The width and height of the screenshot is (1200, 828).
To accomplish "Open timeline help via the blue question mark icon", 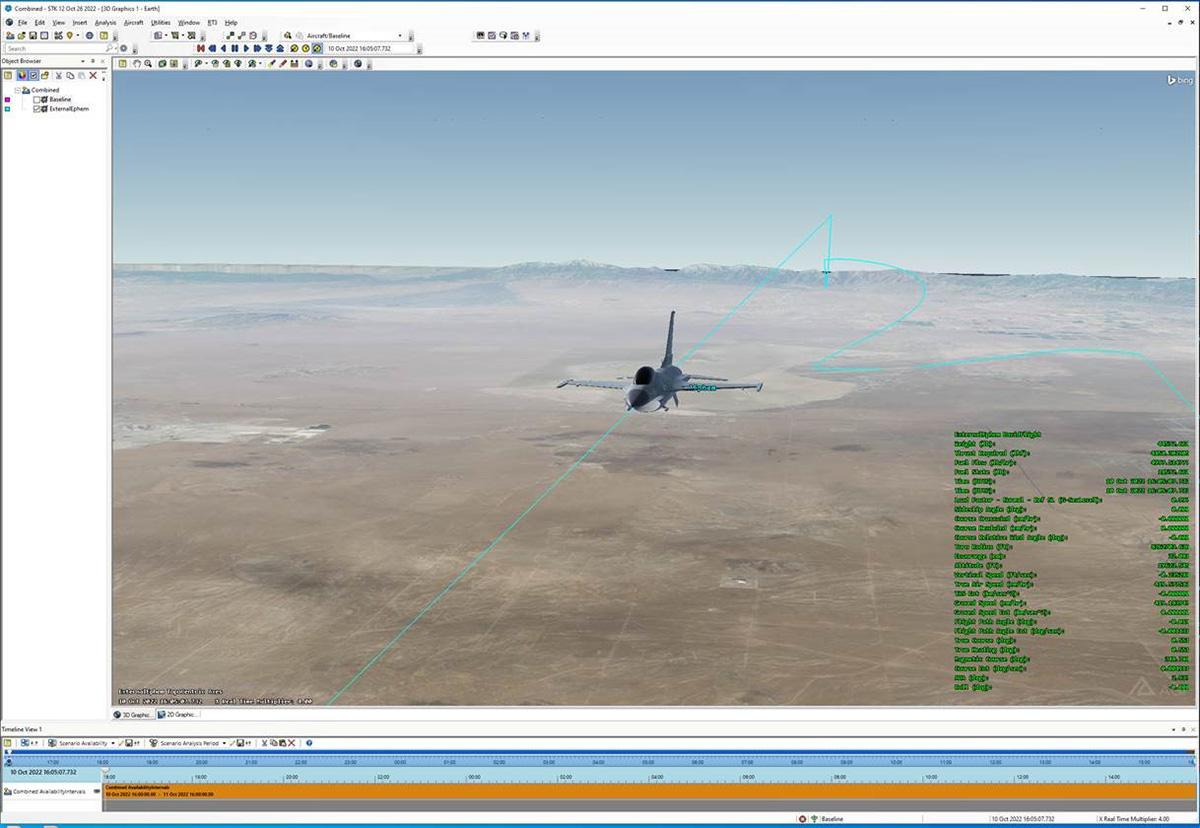I will click(309, 742).
